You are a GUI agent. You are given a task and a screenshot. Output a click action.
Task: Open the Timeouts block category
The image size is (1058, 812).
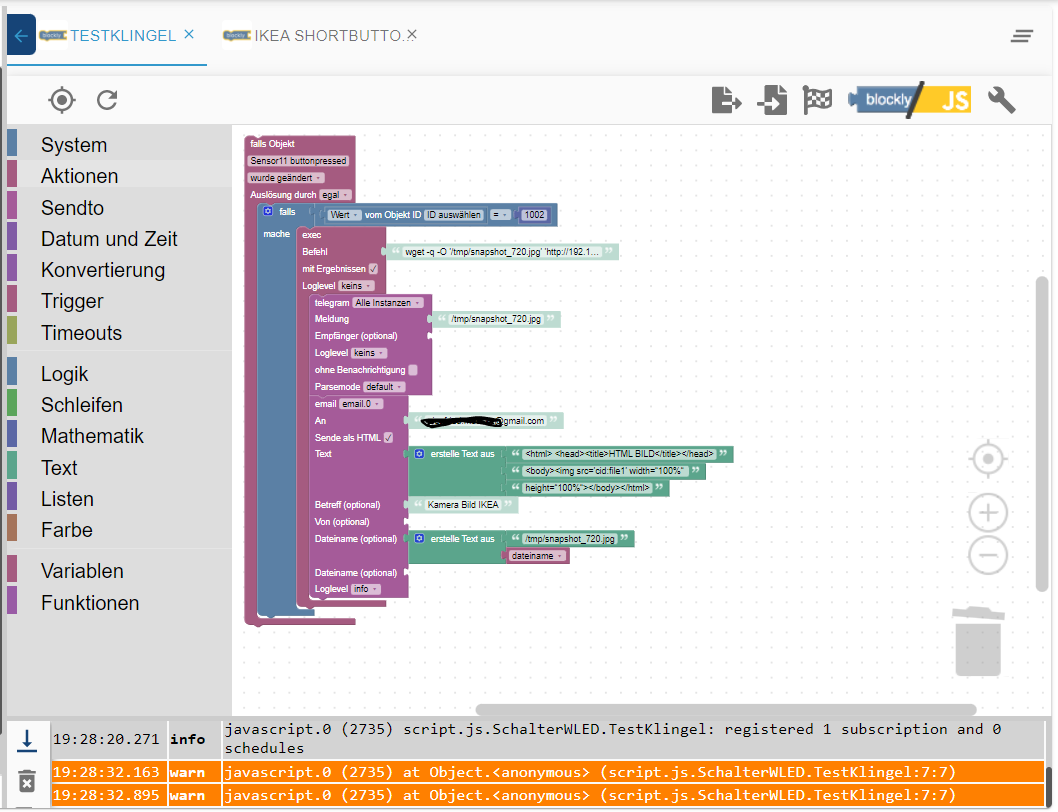pyautogui.click(x=81, y=333)
